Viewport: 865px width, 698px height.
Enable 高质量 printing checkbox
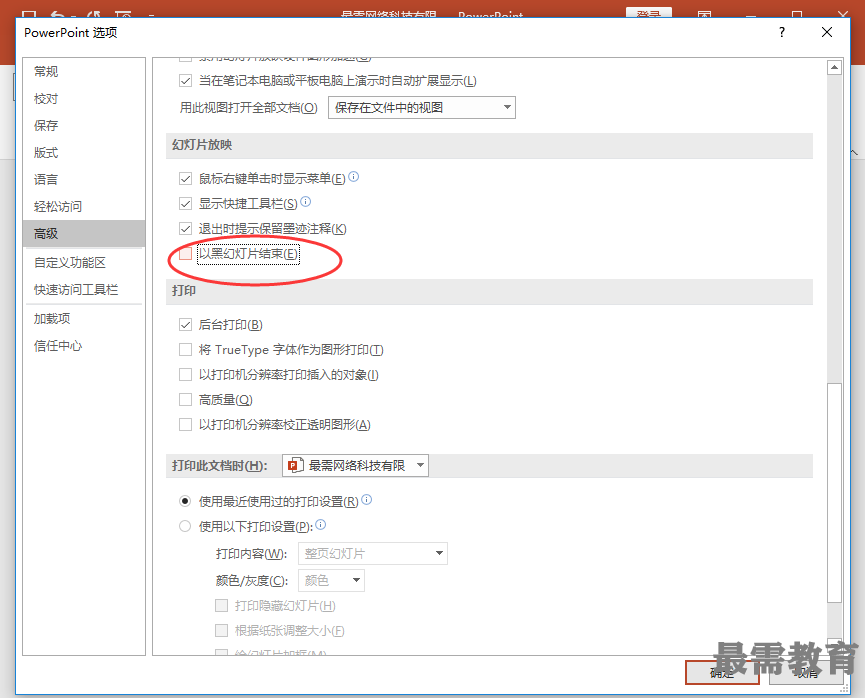point(185,399)
